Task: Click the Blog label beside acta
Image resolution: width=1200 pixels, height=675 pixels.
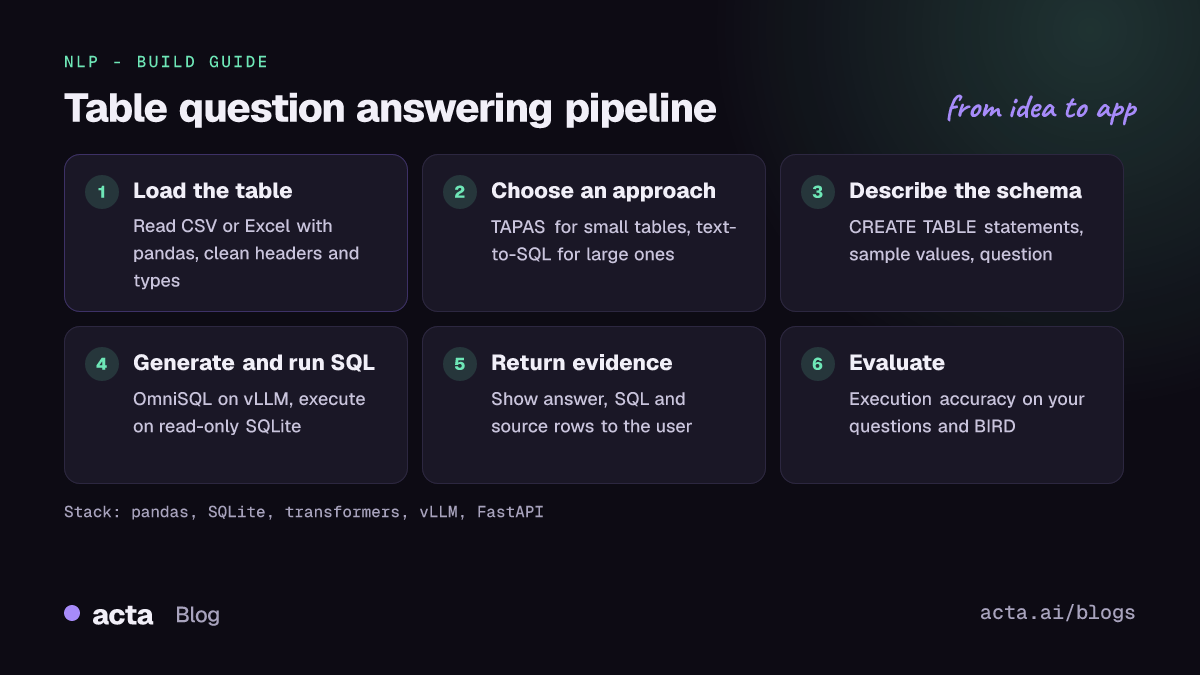Action: coord(197,615)
